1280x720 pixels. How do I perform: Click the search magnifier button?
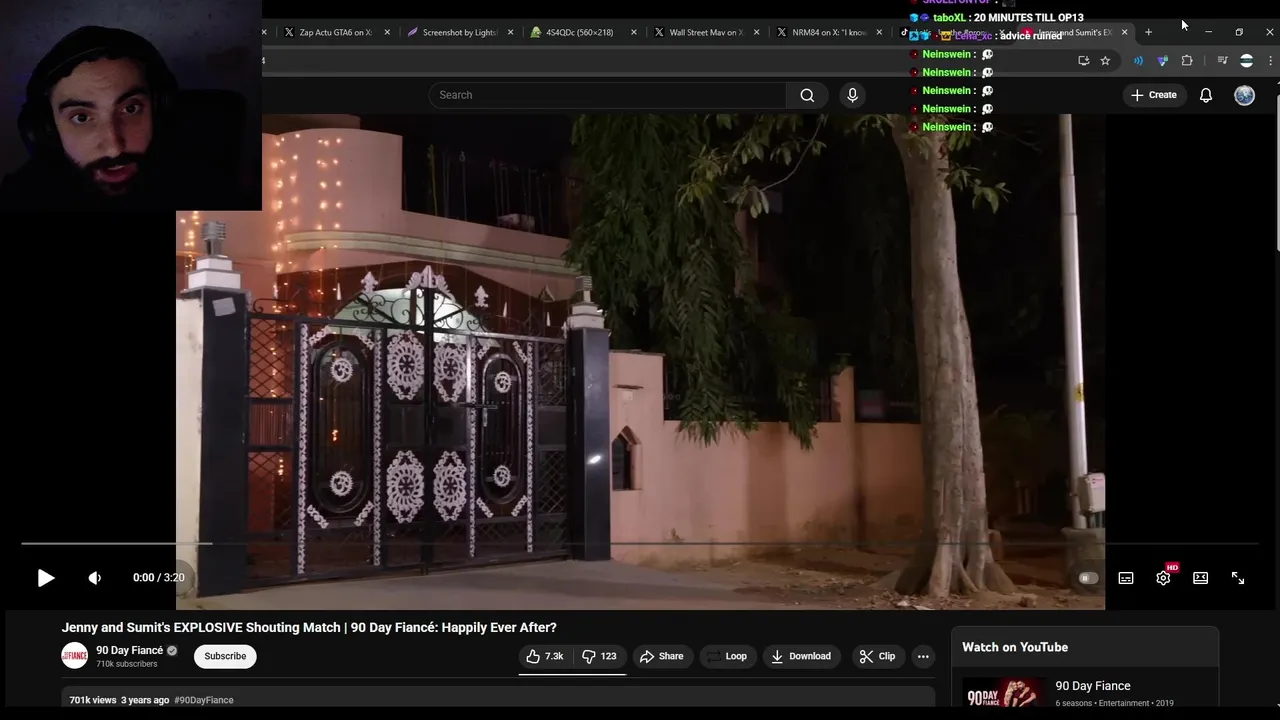coord(807,95)
